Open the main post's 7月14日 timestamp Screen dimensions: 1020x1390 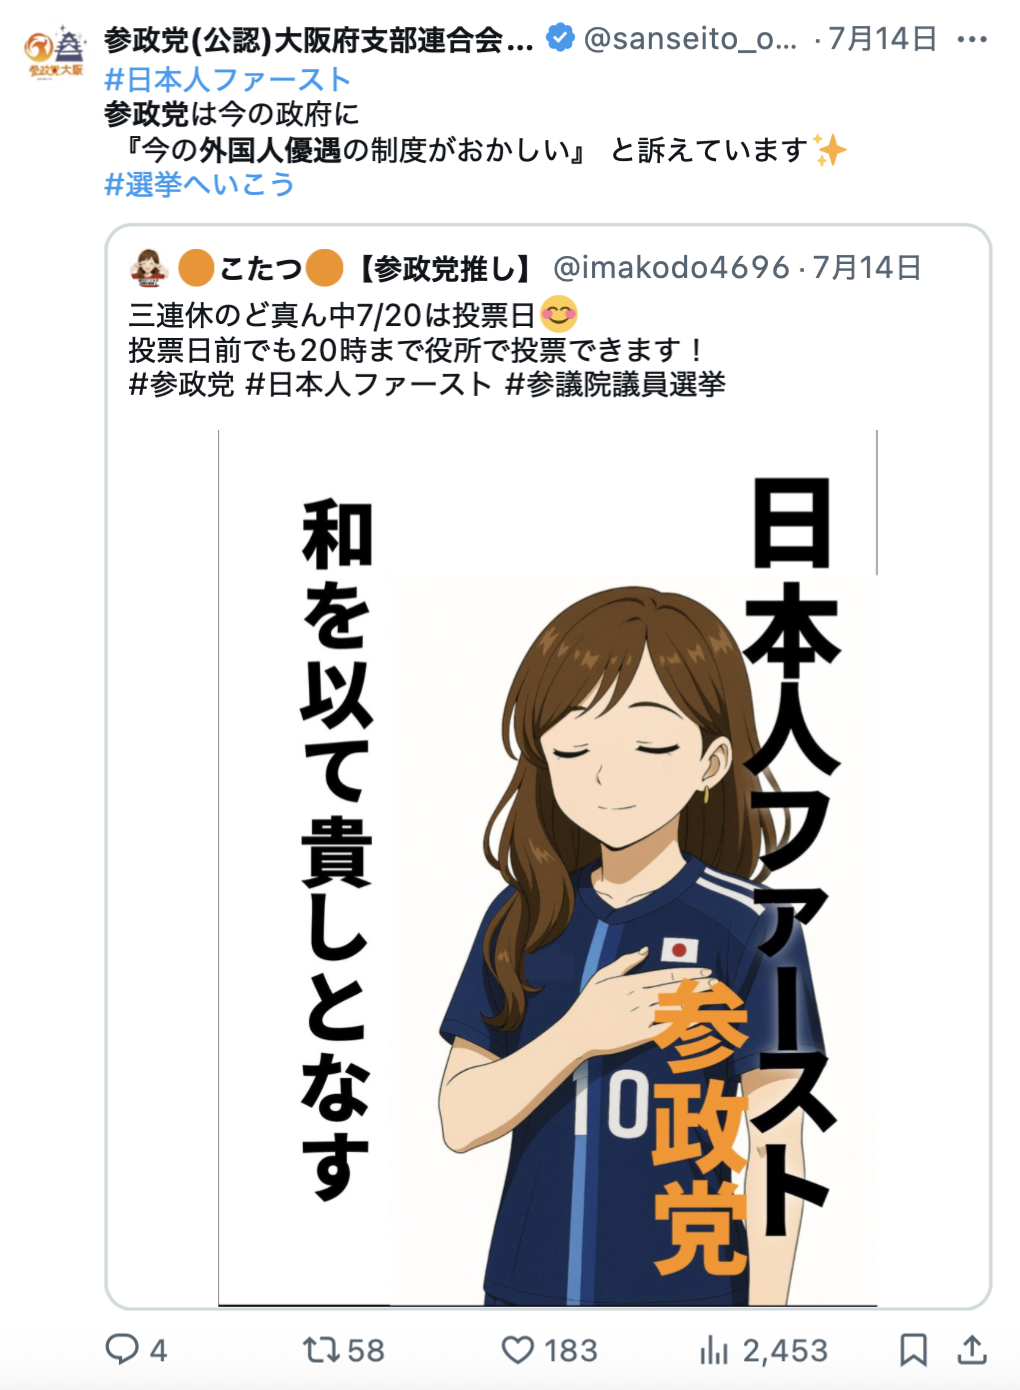pyautogui.click(x=882, y=39)
